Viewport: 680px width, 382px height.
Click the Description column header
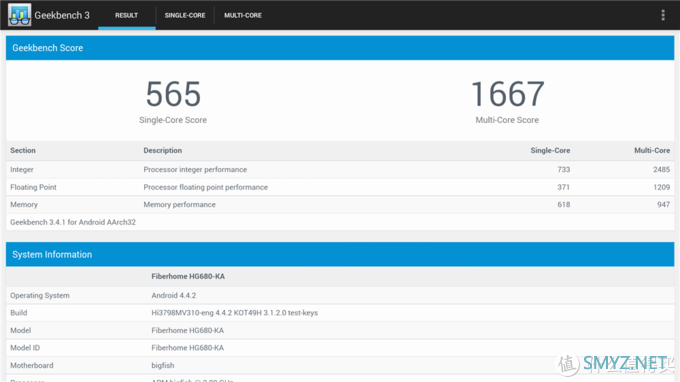[x=163, y=150]
